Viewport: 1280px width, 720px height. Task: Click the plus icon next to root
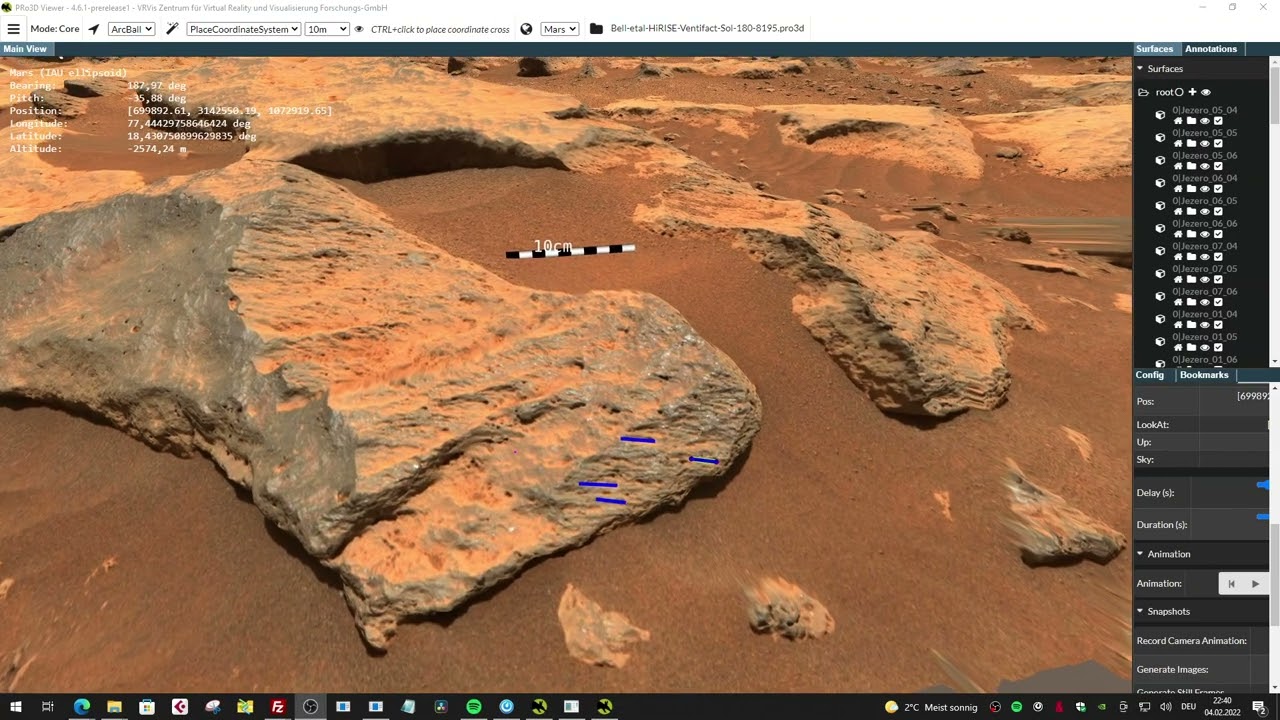(1192, 92)
